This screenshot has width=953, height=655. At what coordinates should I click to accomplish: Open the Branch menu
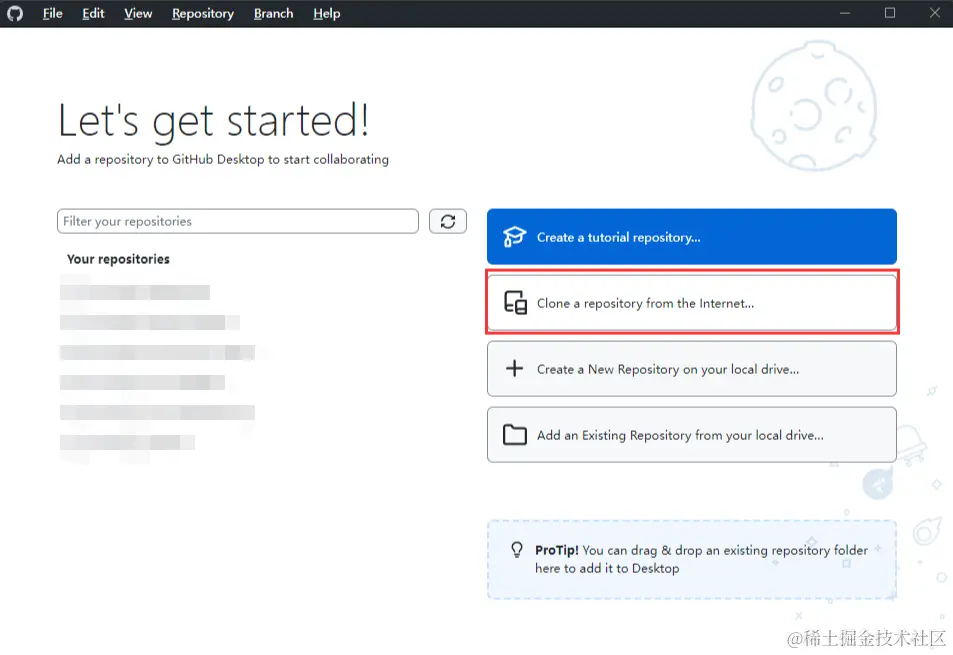pos(273,13)
